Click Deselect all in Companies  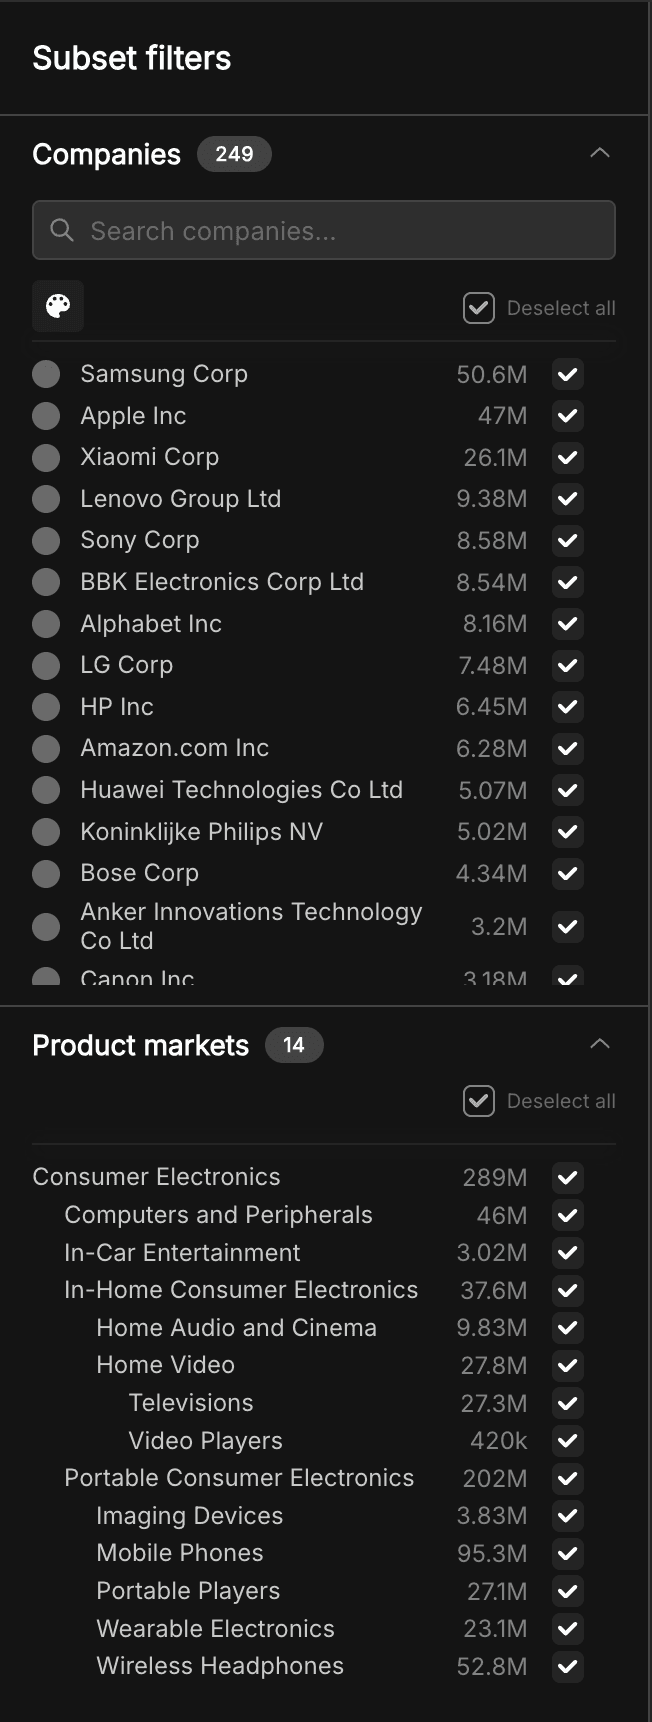pos(540,308)
